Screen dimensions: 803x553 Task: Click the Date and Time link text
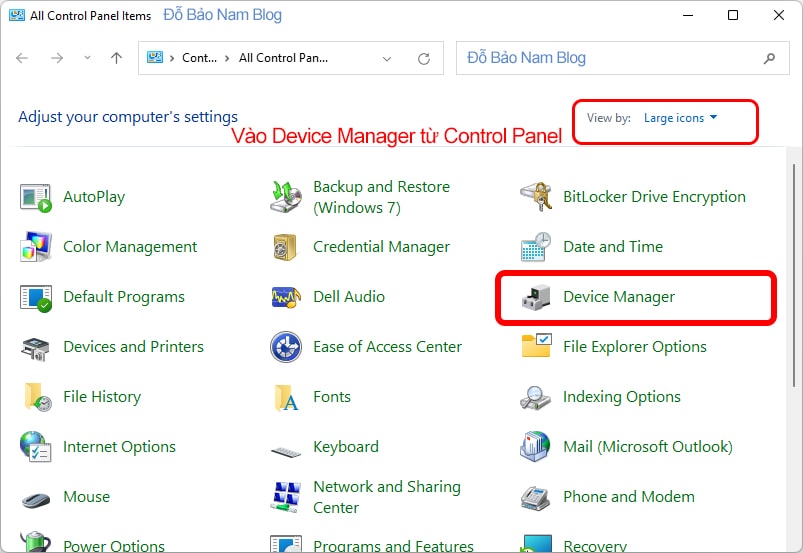click(x=613, y=247)
